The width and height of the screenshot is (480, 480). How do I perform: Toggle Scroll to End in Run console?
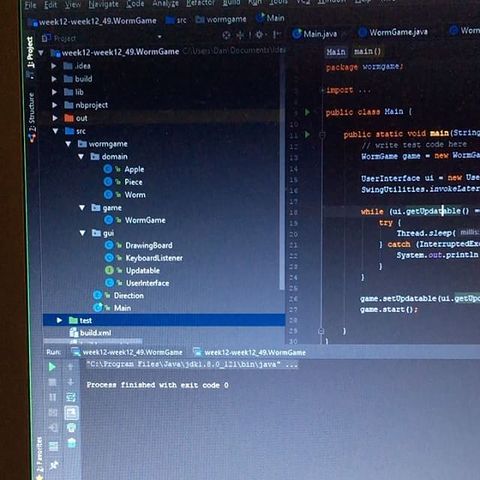[x=71, y=413]
